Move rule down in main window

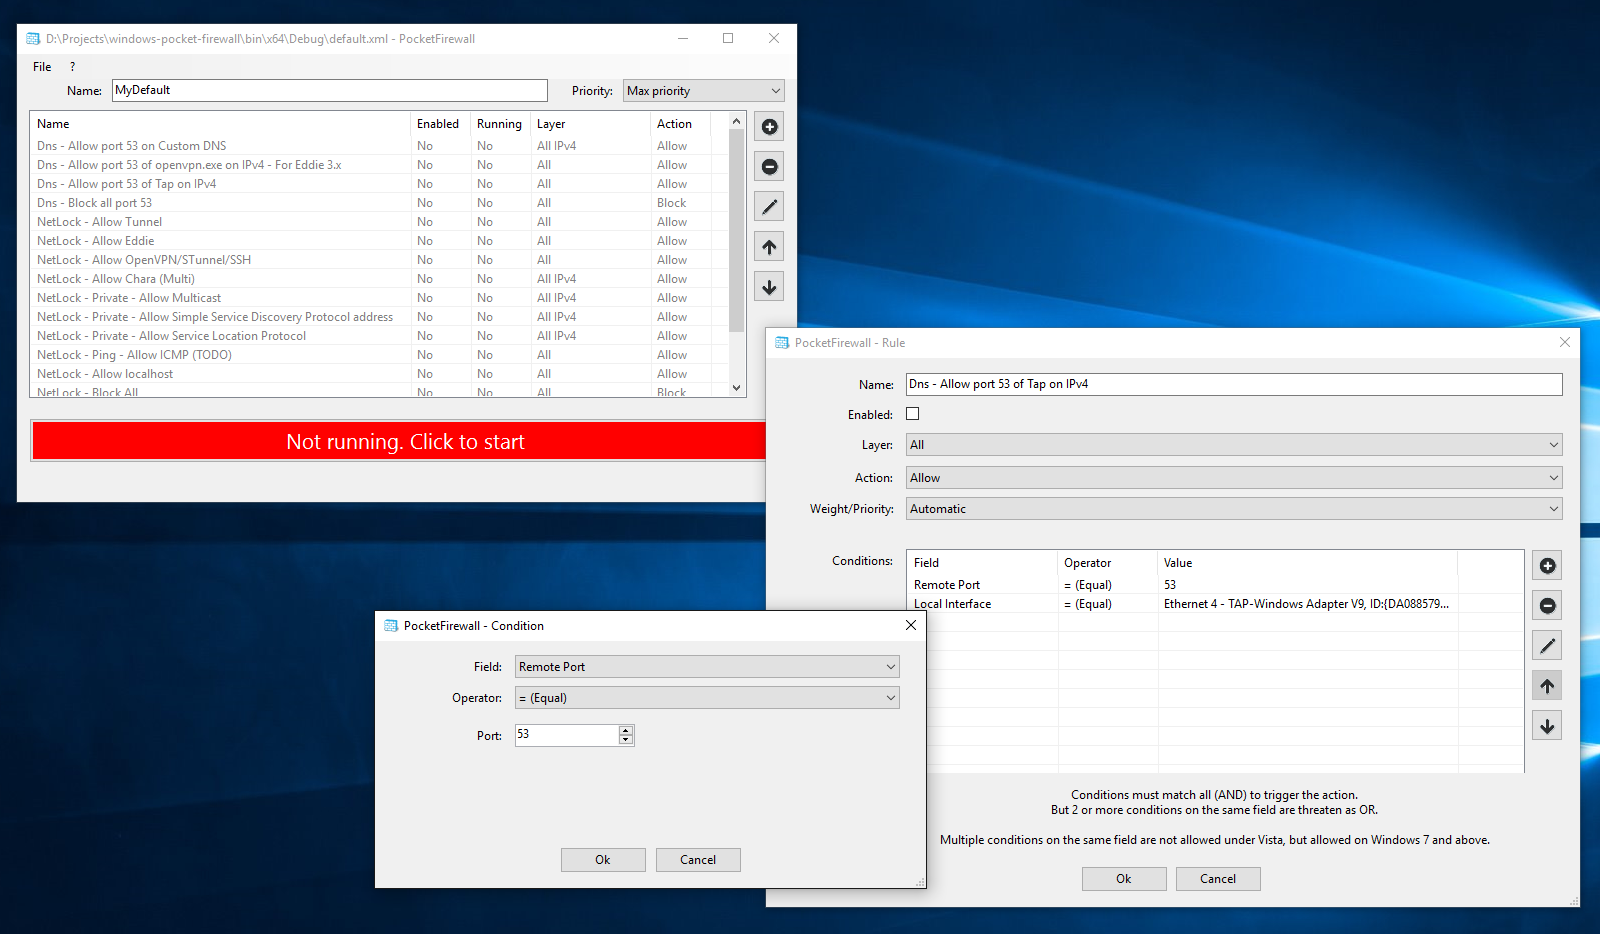pos(769,287)
